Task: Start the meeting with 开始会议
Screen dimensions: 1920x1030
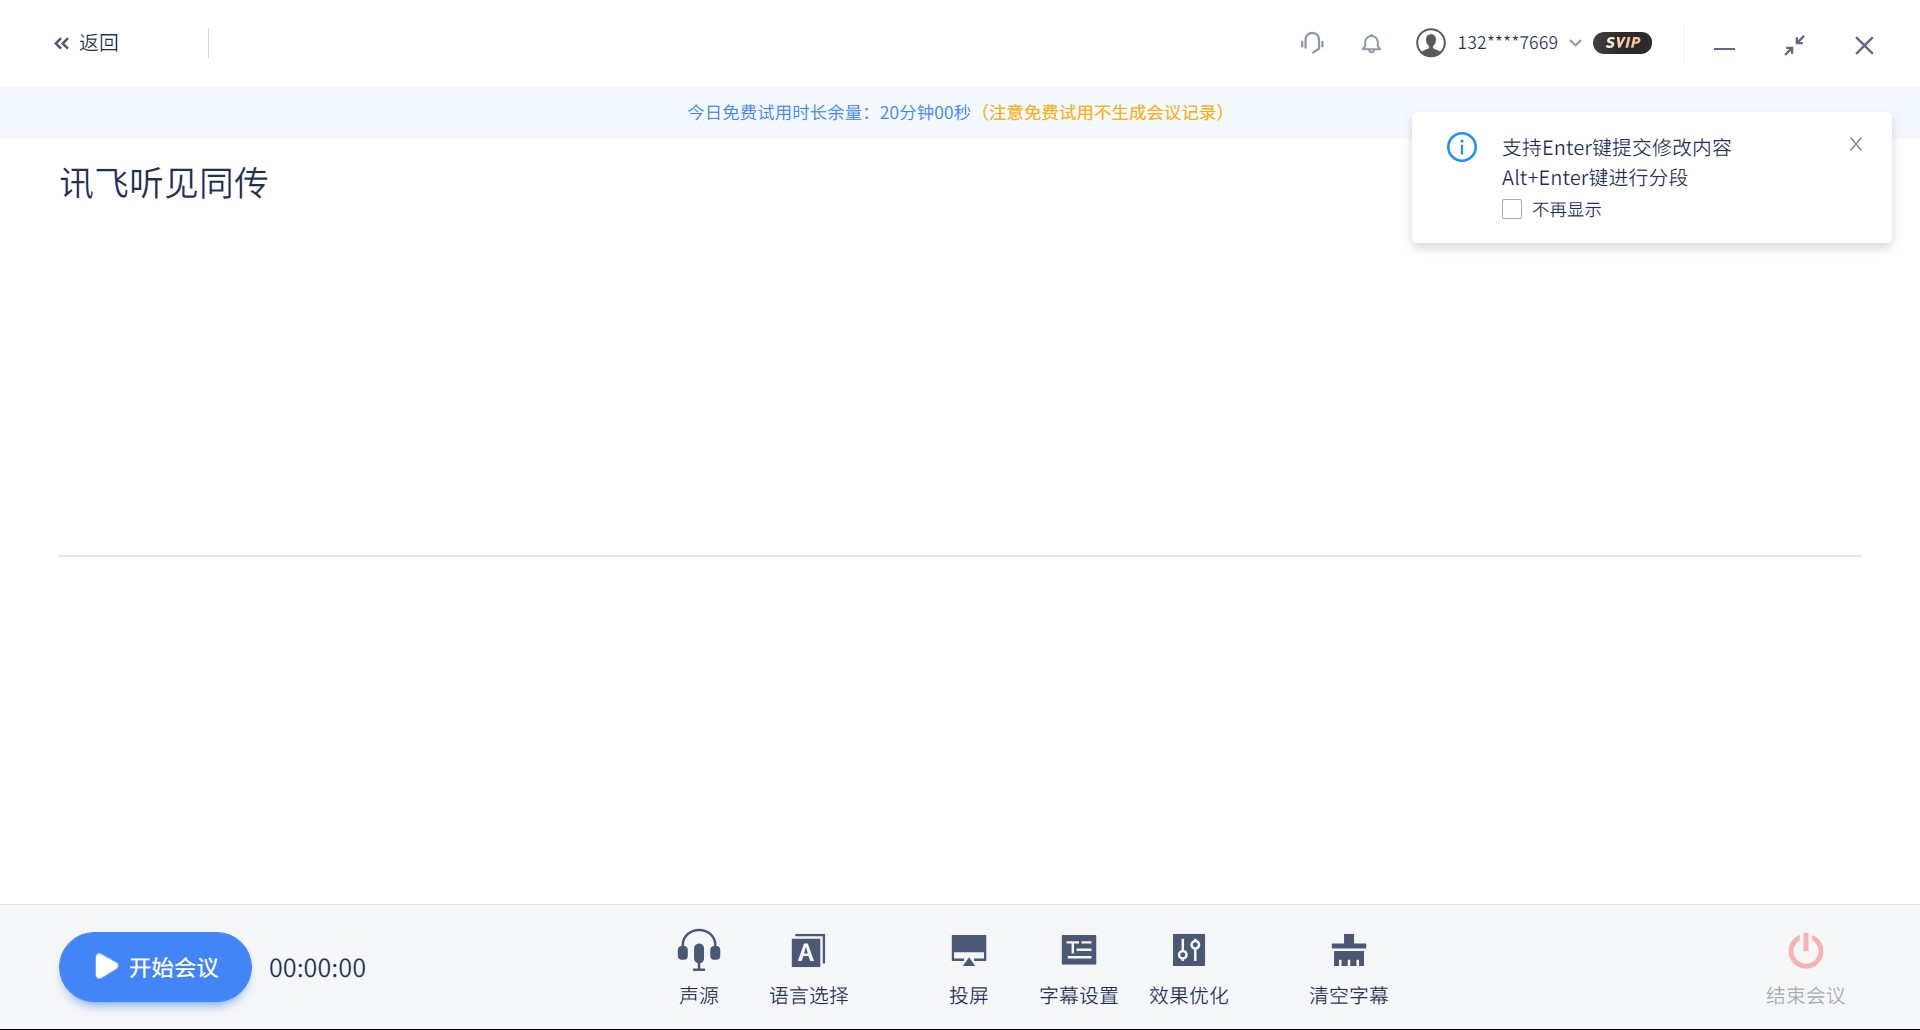Action: coord(155,967)
